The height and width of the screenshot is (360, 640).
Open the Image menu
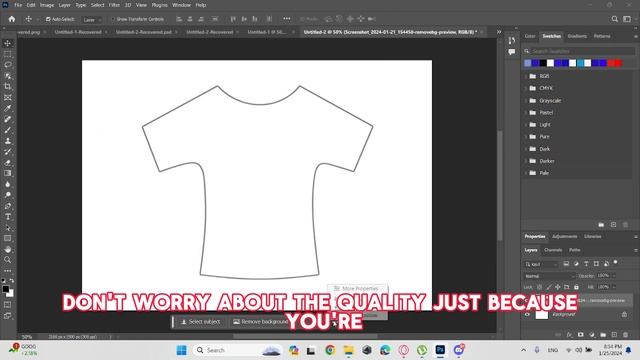pyautogui.click(x=47, y=5)
